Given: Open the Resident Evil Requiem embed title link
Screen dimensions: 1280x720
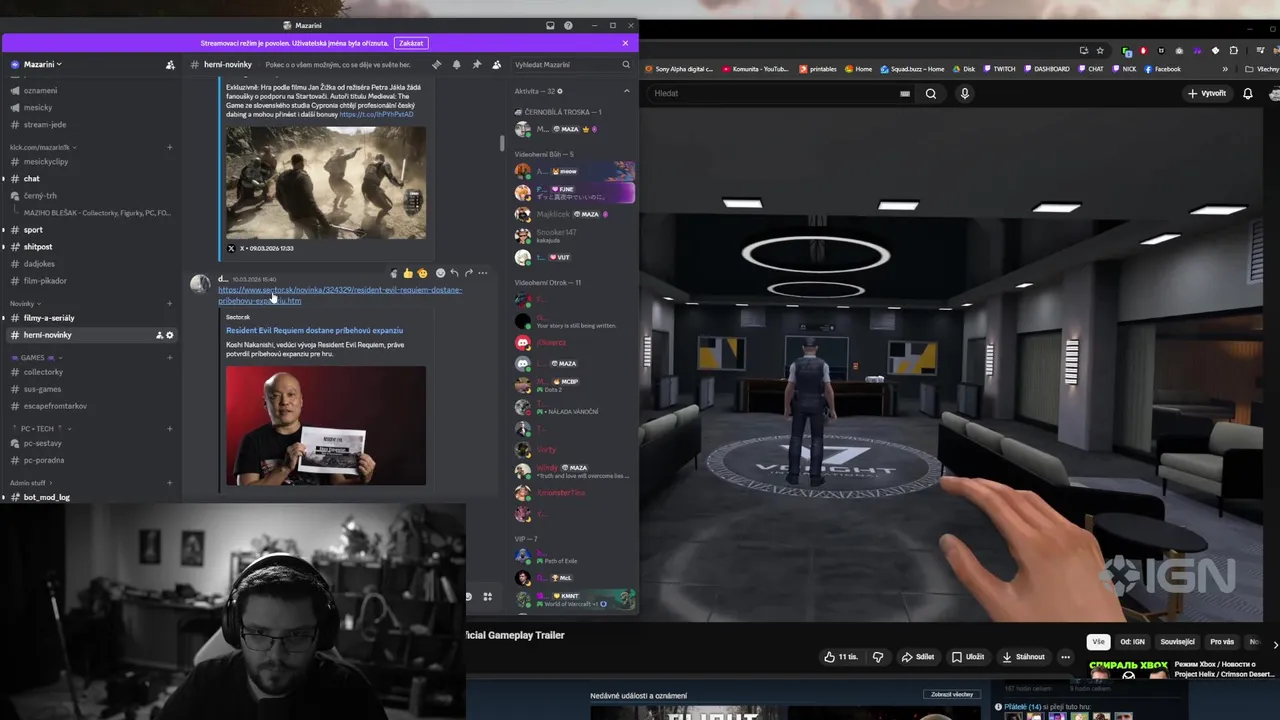Looking at the screenshot, I should point(314,330).
